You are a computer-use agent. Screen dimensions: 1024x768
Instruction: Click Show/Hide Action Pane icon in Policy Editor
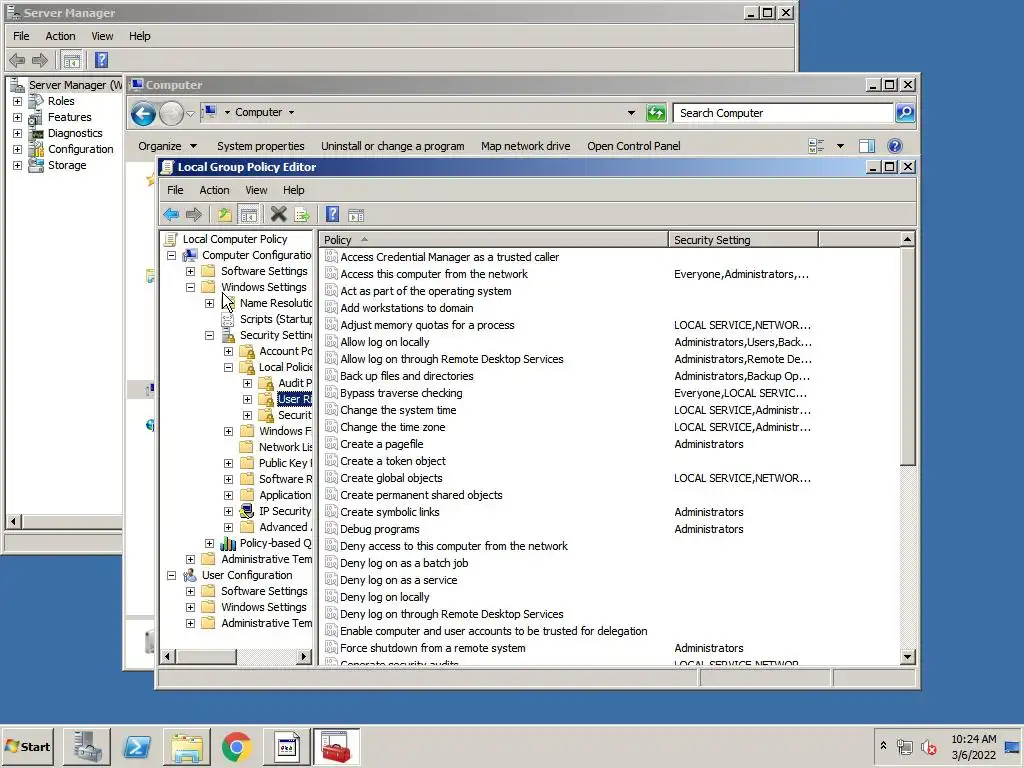[x=356, y=215]
